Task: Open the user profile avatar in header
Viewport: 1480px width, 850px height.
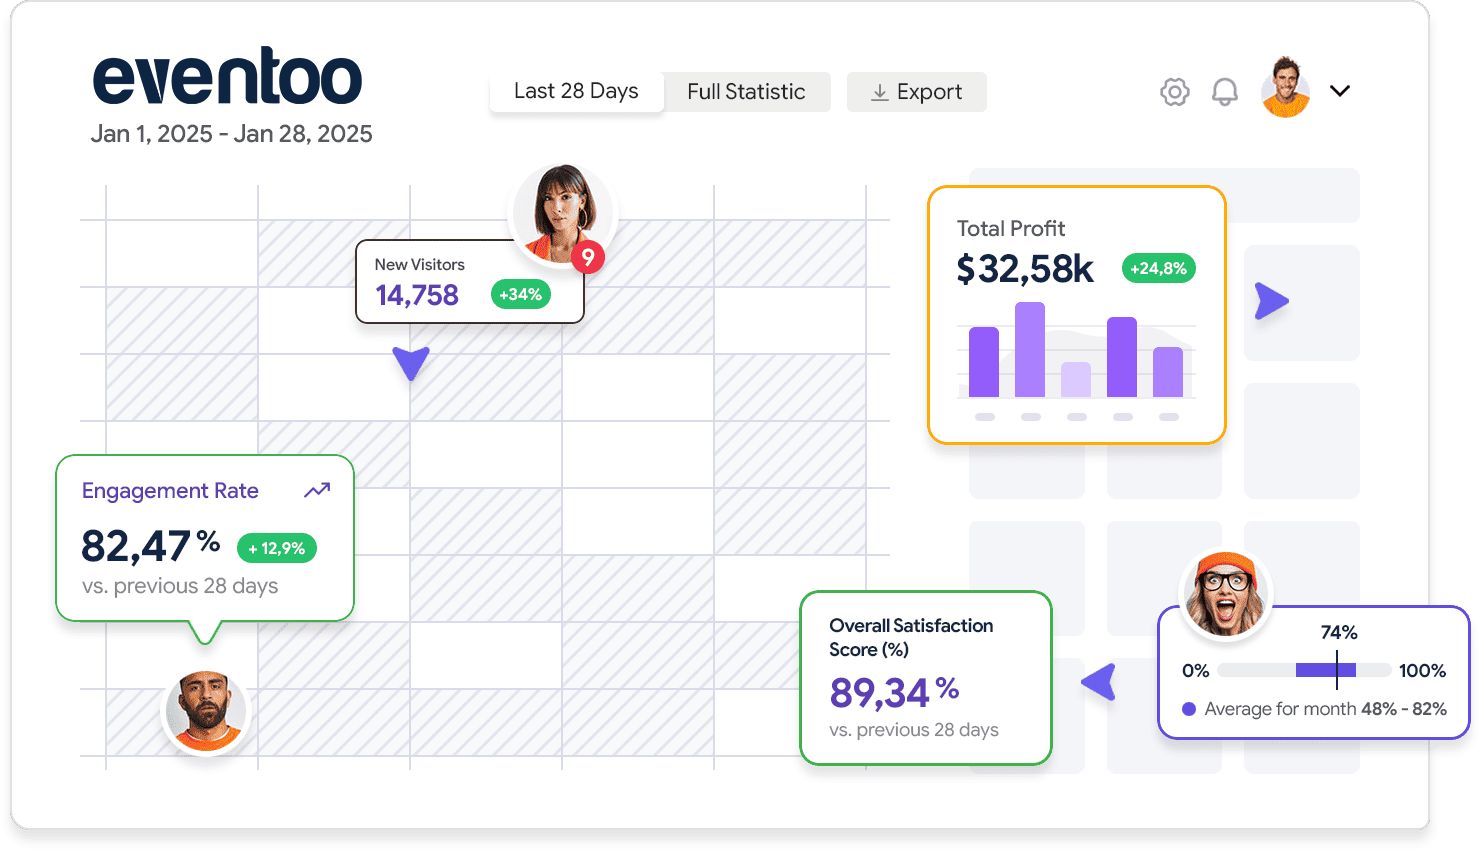Action: tap(1285, 88)
